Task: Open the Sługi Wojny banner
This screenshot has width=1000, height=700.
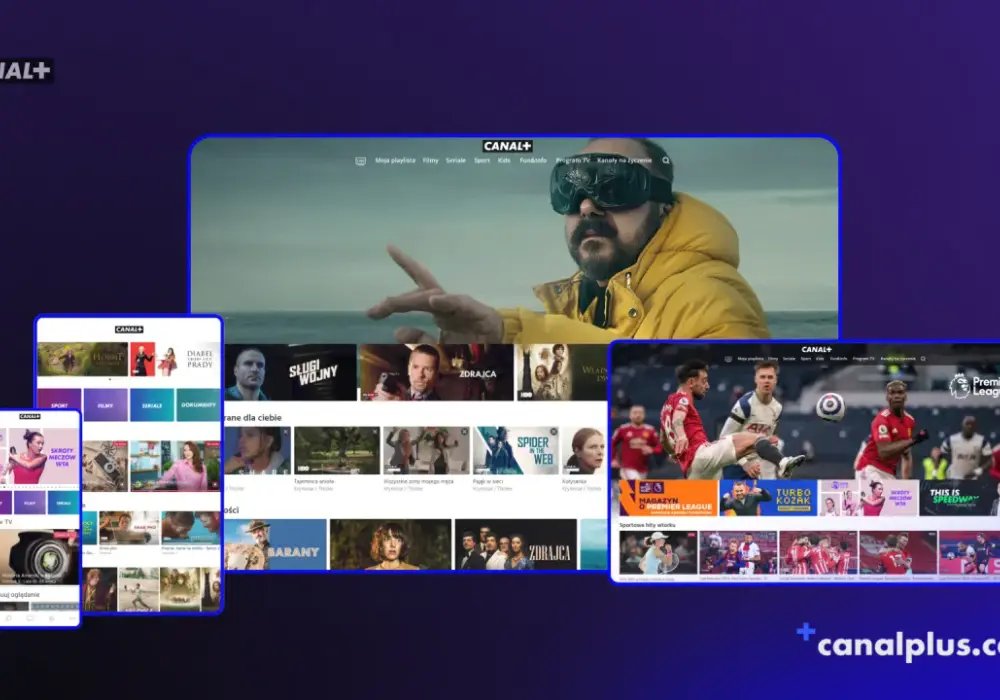Action: tap(291, 372)
